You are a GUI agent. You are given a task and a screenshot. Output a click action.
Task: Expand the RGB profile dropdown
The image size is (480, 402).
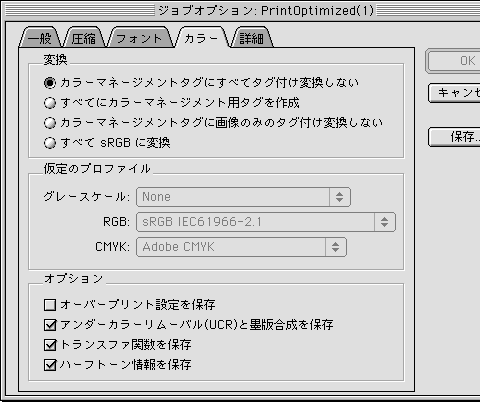click(266, 222)
